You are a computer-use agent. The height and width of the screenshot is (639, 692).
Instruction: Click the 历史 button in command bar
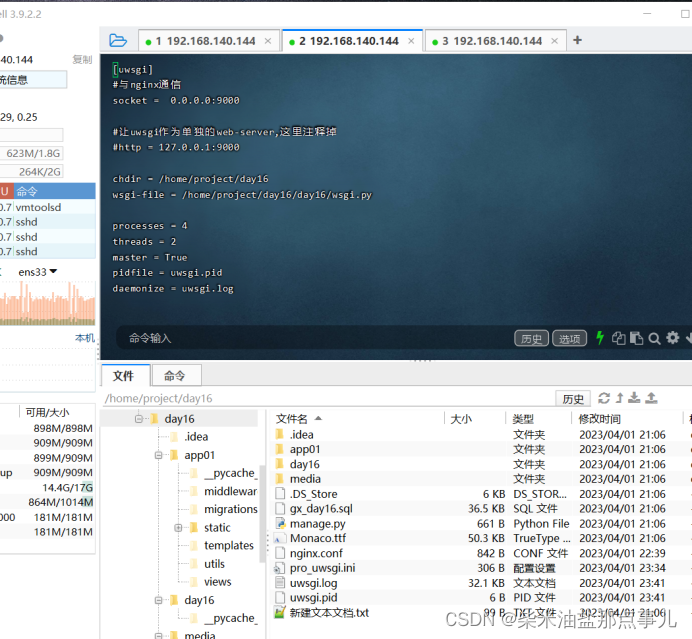531,338
